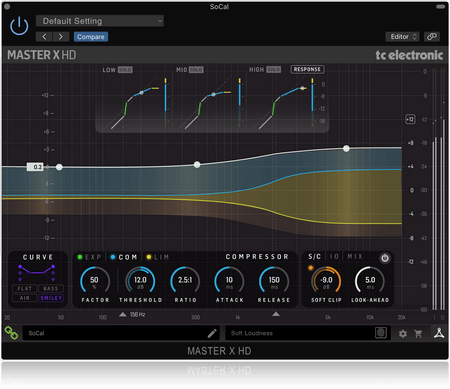This screenshot has height=389, width=450.
Task: Select the BASS curve preset
Action: pos(51,288)
